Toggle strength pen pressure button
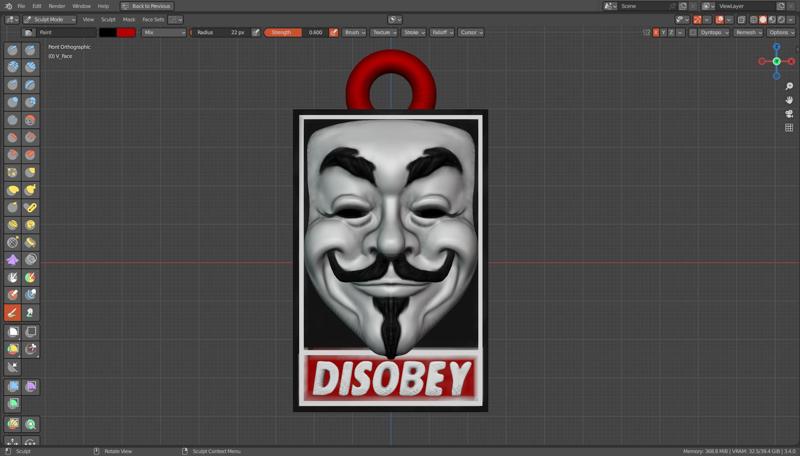This screenshot has width=800, height=456. point(334,33)
